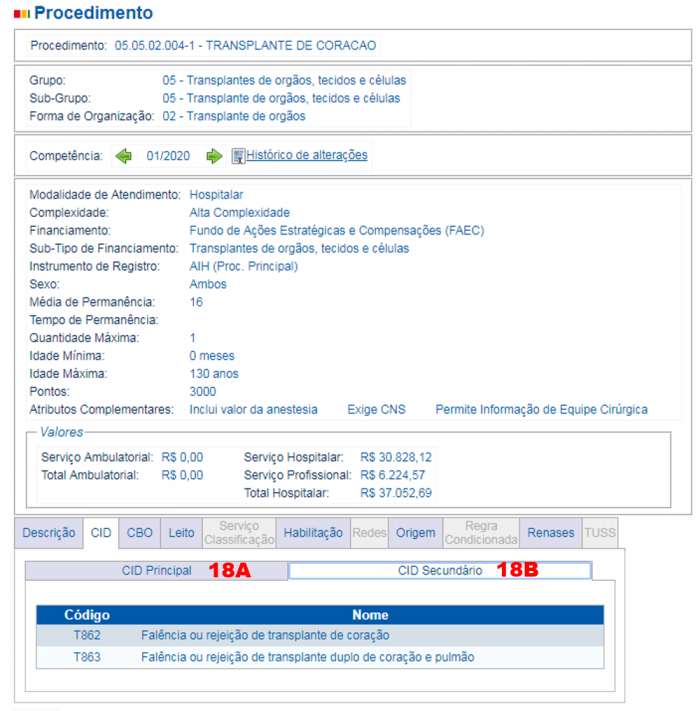Open the CBO tab
The width and height of the screenshot is (700, 711).
pyautogui.click(x=139, y=533)
